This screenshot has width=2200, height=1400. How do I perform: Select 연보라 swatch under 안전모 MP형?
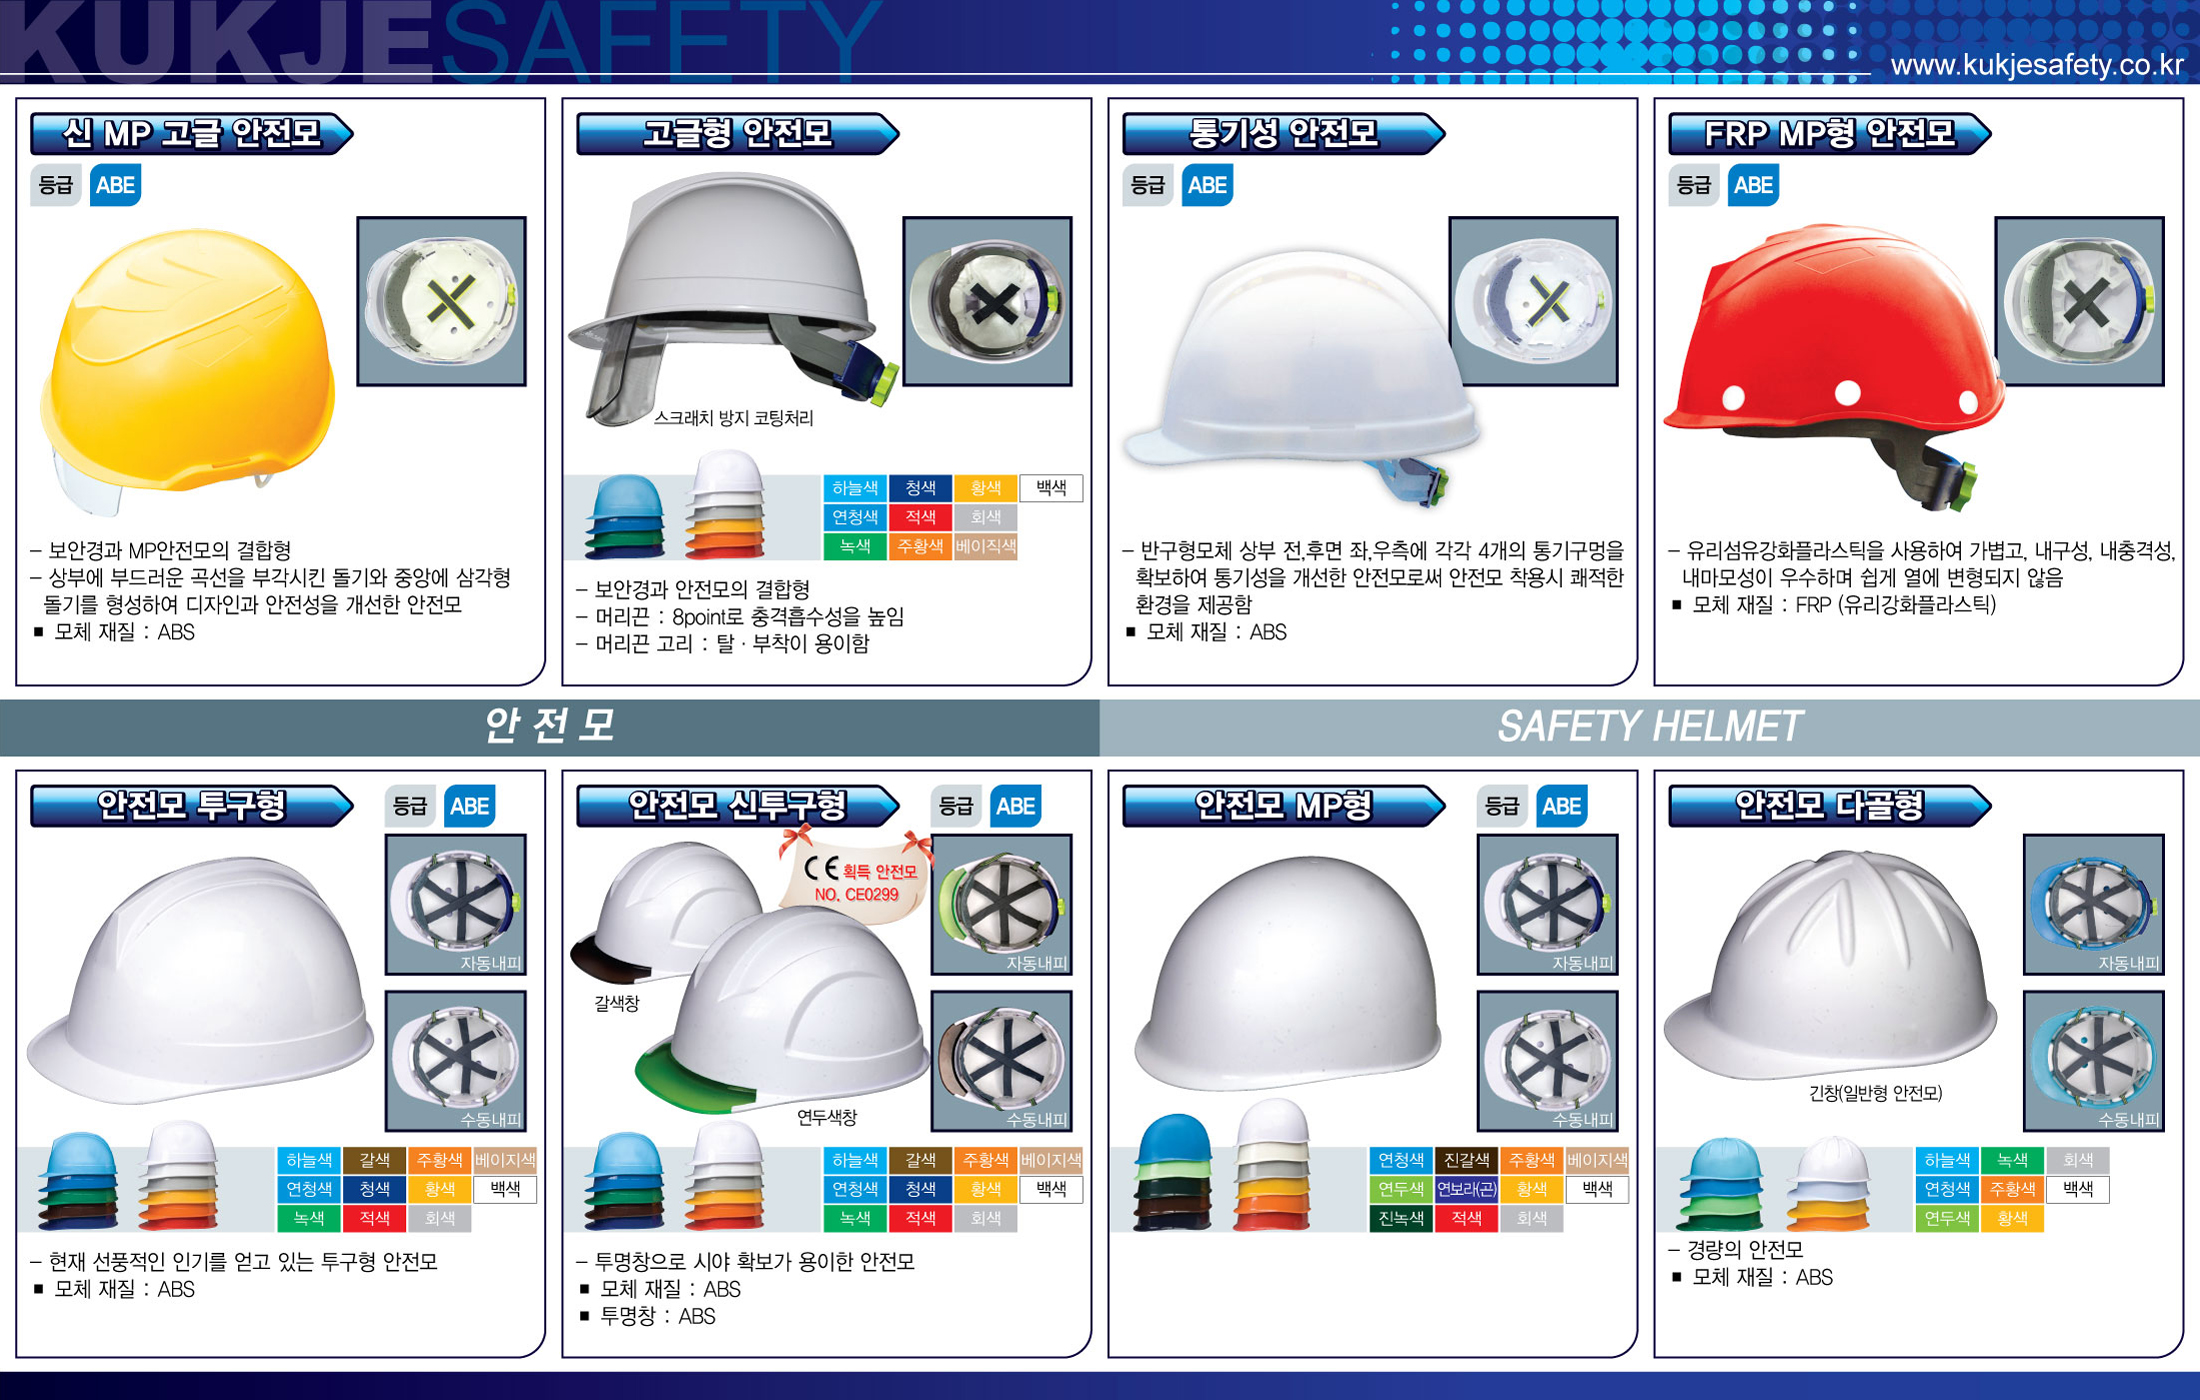click(x=1466, y=1189)
